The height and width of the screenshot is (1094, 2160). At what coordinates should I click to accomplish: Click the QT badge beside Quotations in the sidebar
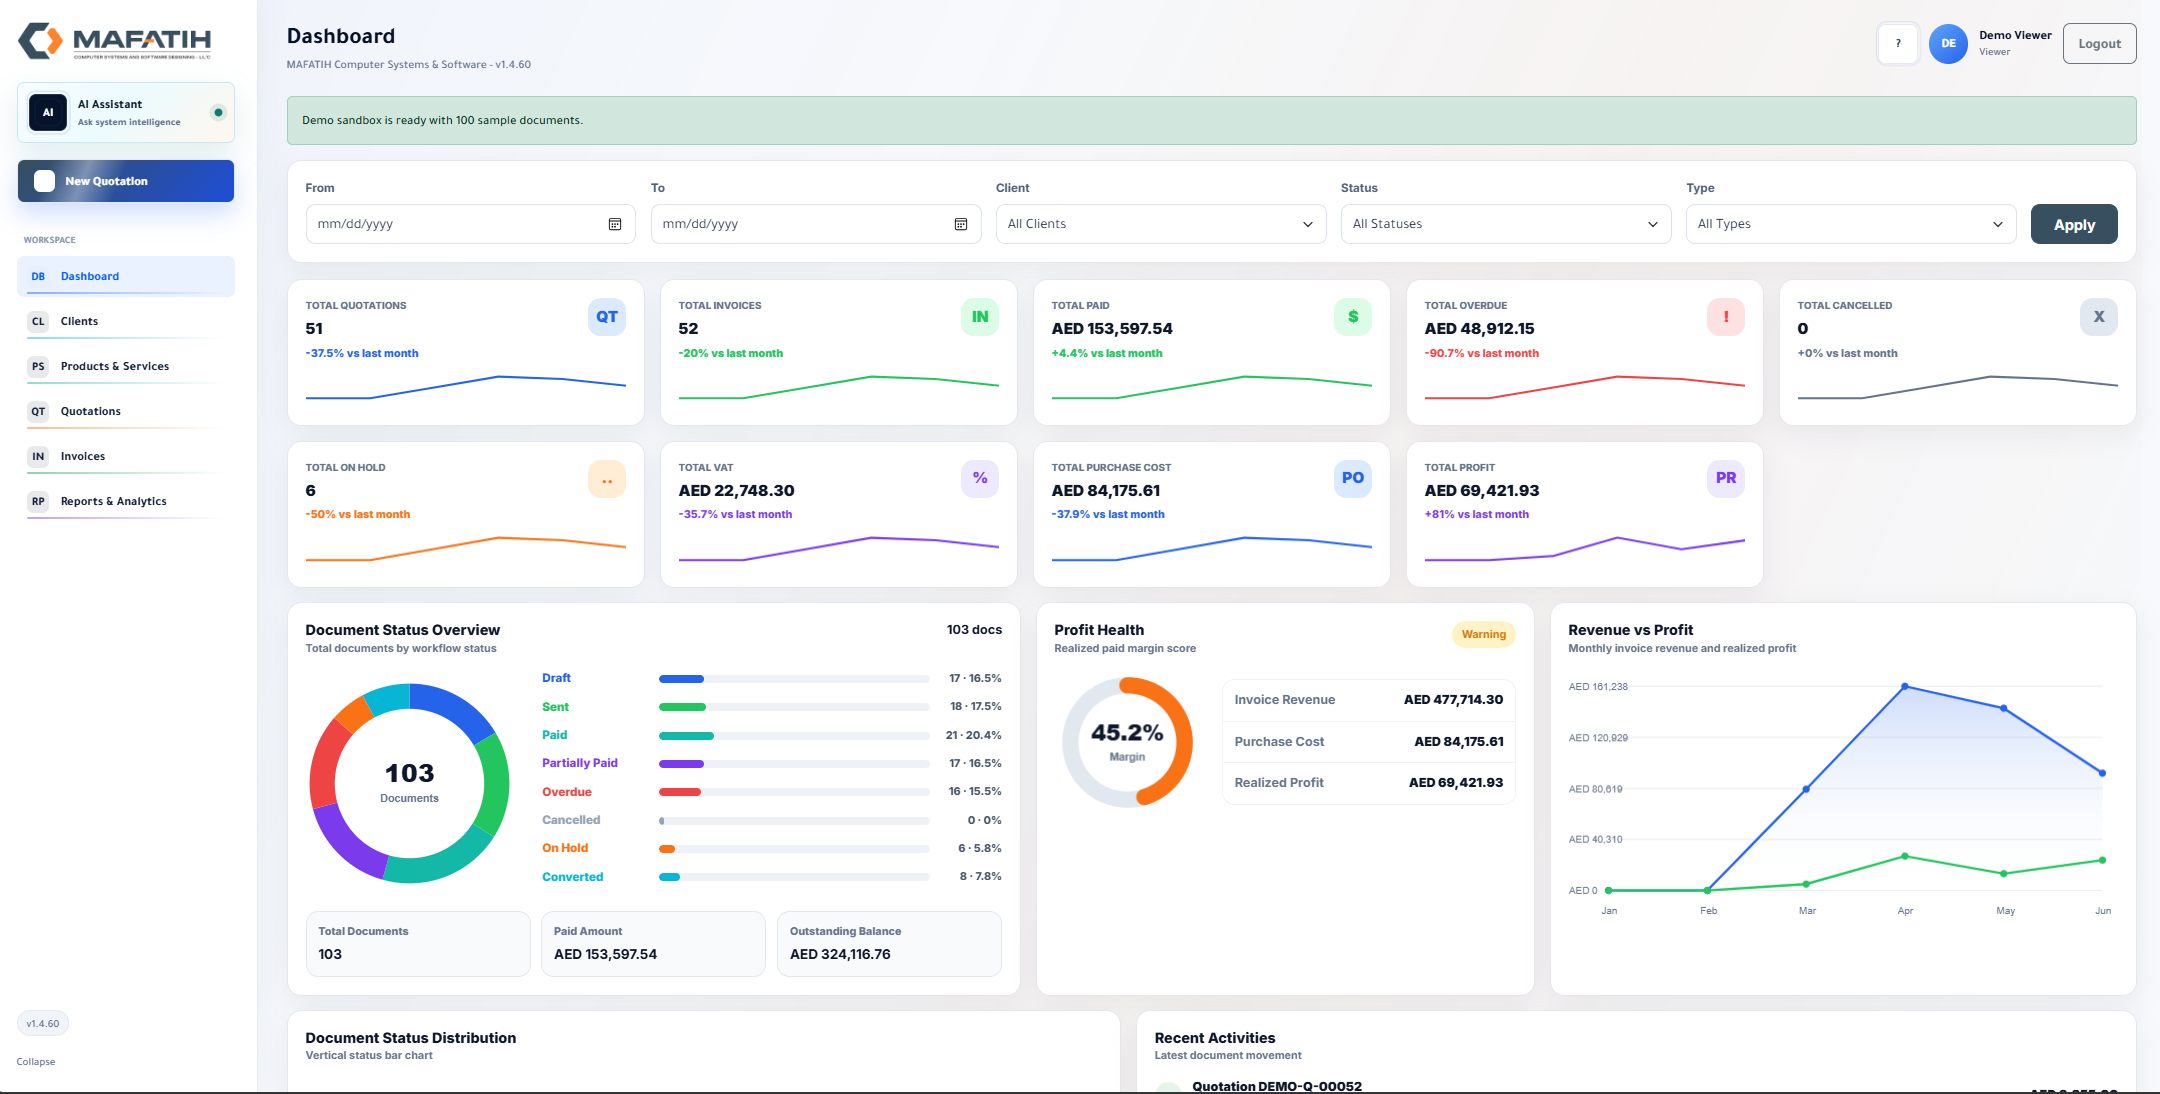[38, 411]
